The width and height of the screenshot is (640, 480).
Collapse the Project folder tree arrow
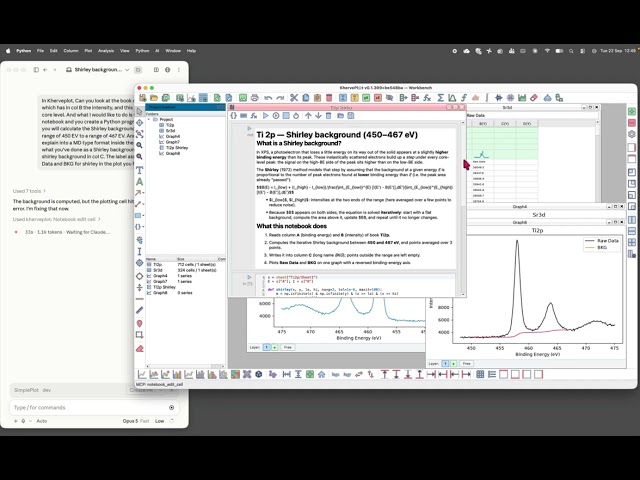tap(149, 119)
